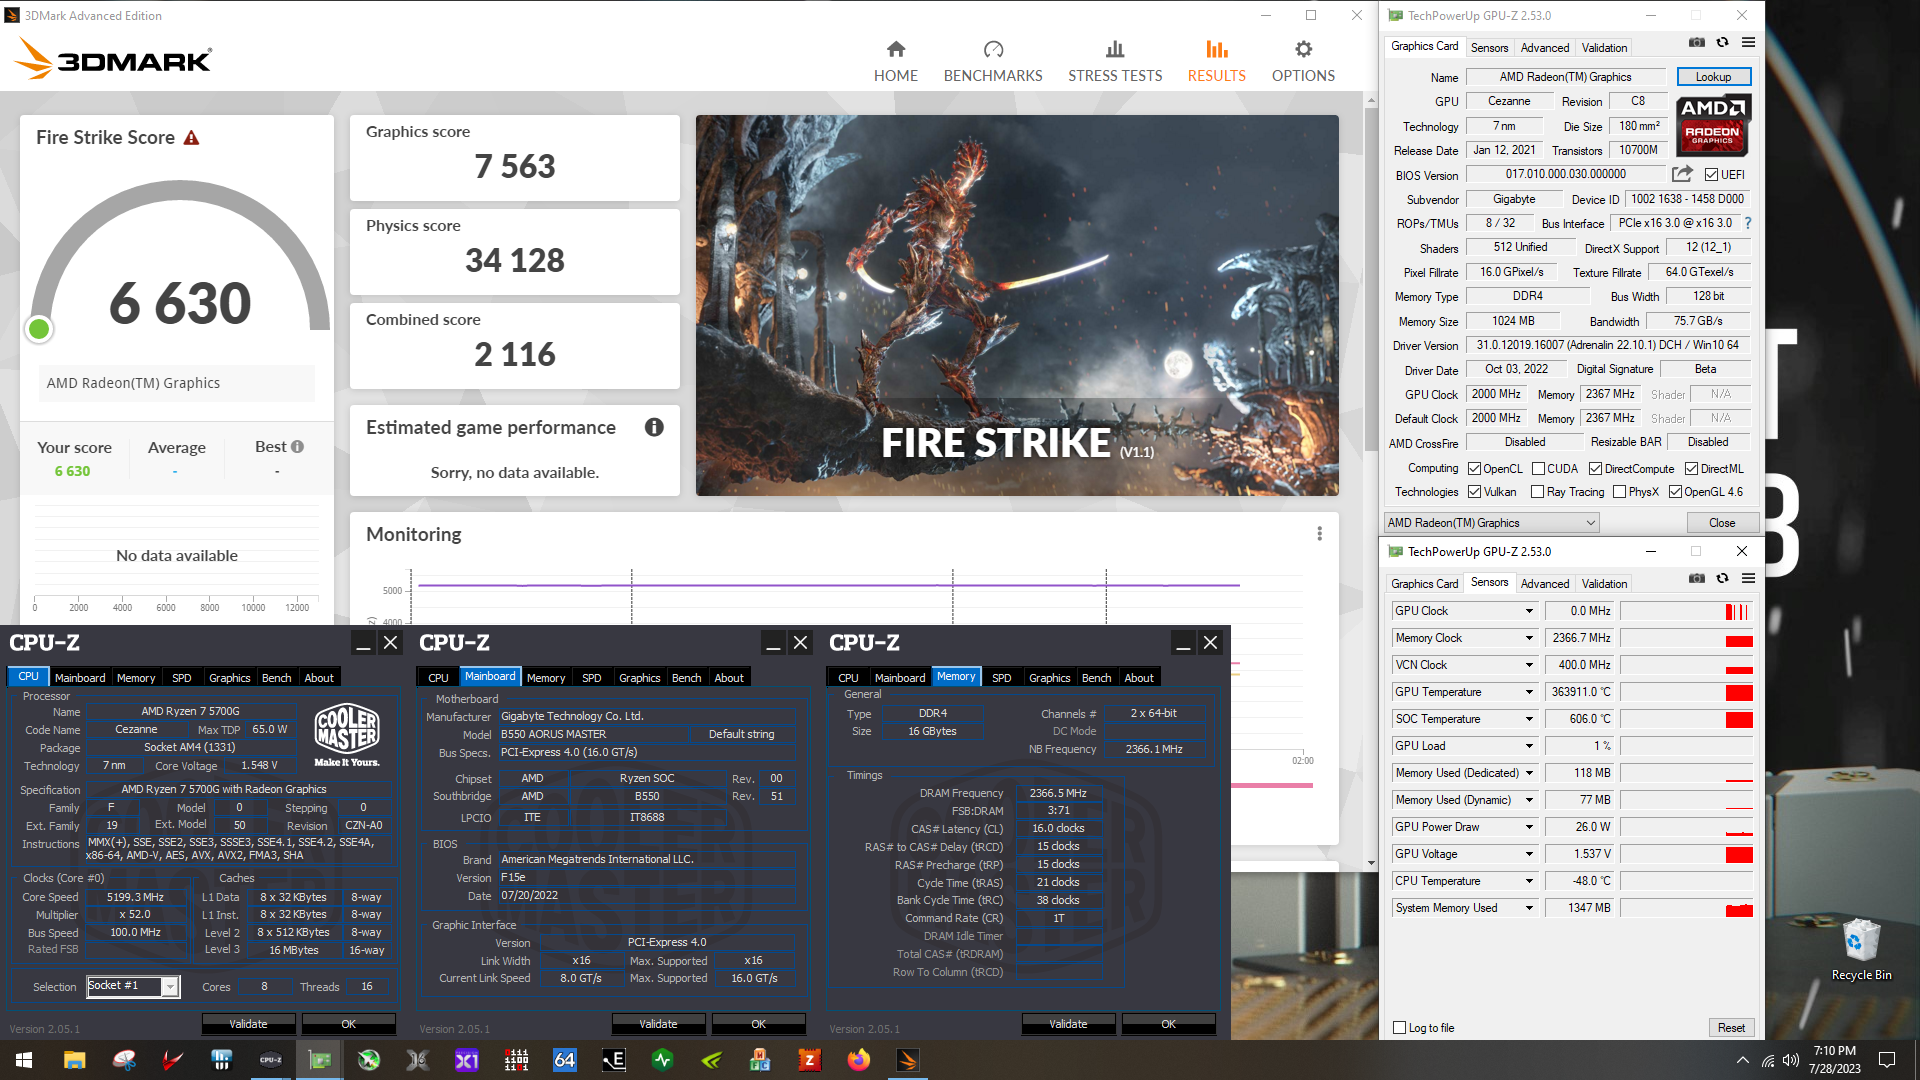Screen dimensions: 1920x1080
Task: Click AIDA64 taskbar icon
Action: (565, 1060)
